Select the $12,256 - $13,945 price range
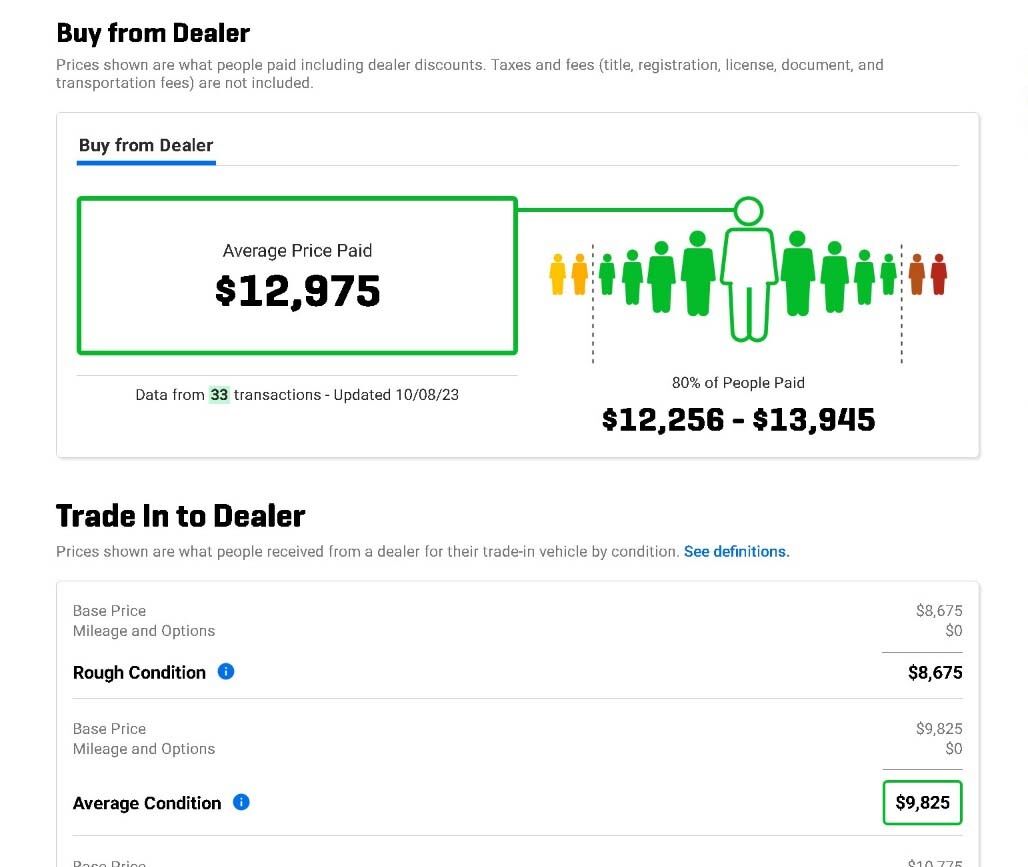The width and height of the screenshot is (1028, 867). pos(738,420)
